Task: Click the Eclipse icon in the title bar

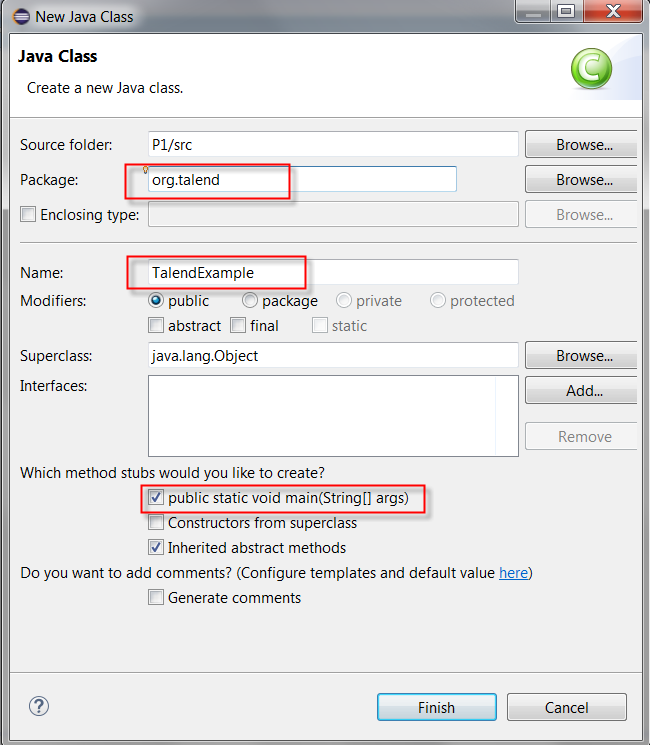Action: 21,16
